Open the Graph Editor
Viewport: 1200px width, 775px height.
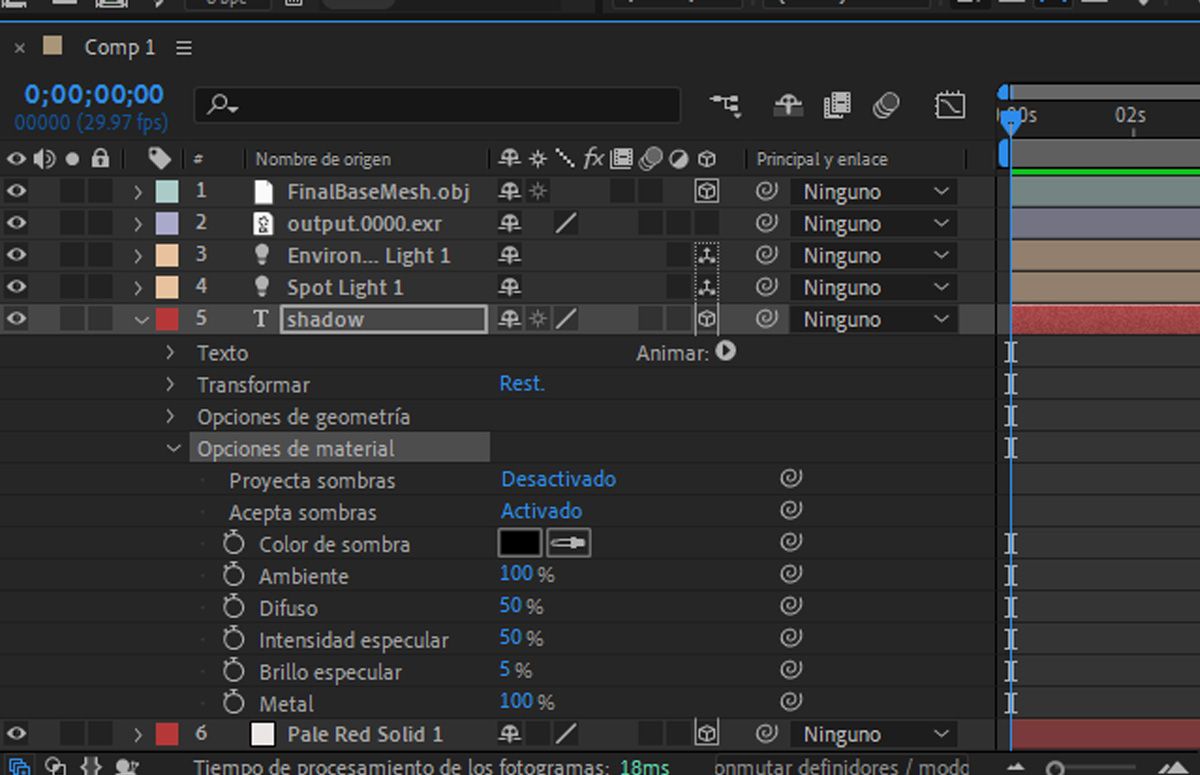click(x=951, y=104)
